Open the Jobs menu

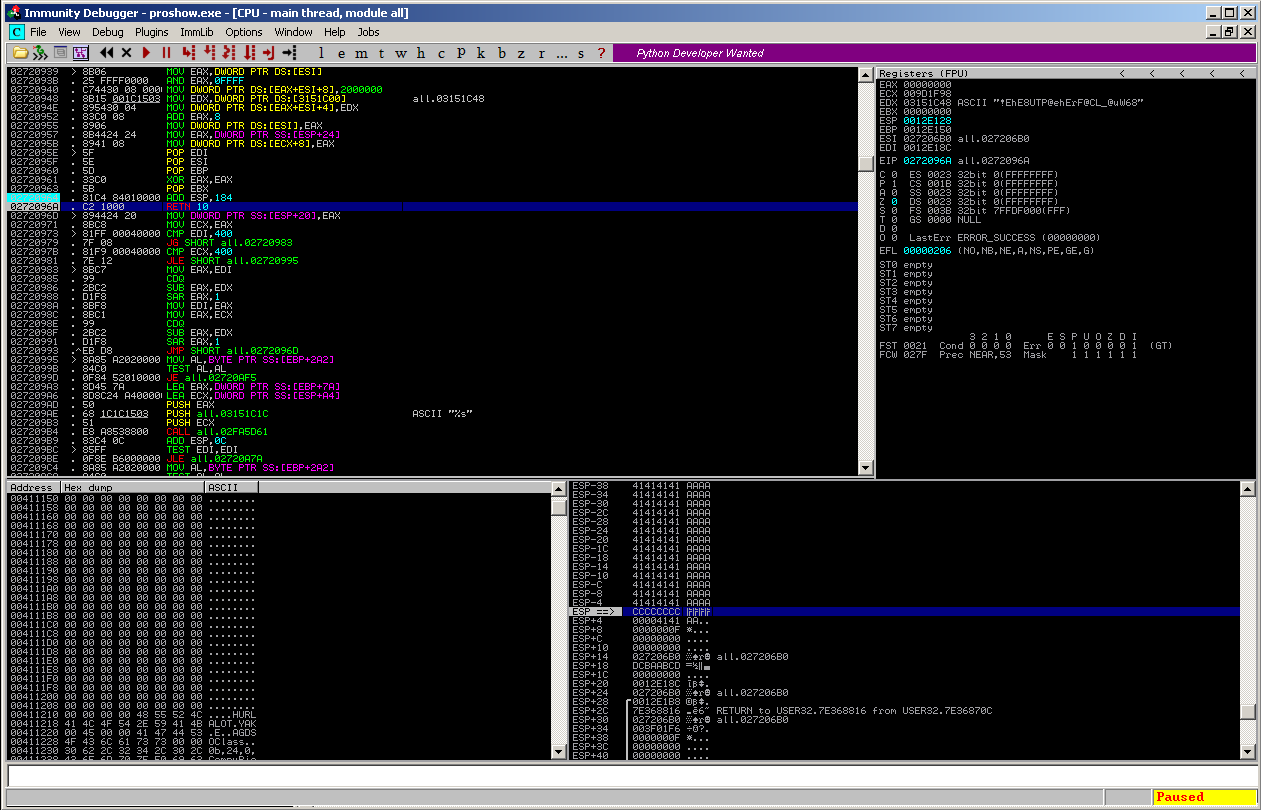click(x=369, y=32)
